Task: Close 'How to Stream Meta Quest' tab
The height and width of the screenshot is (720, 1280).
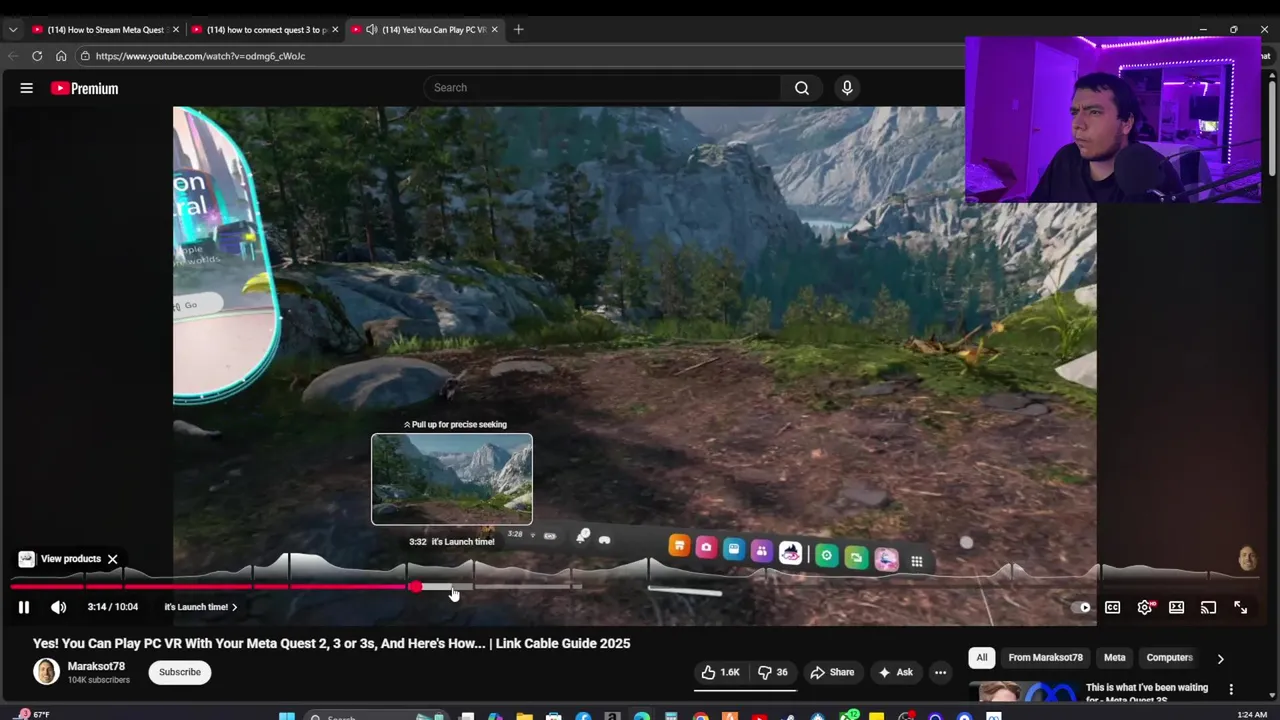Action: tap(175, 30)
